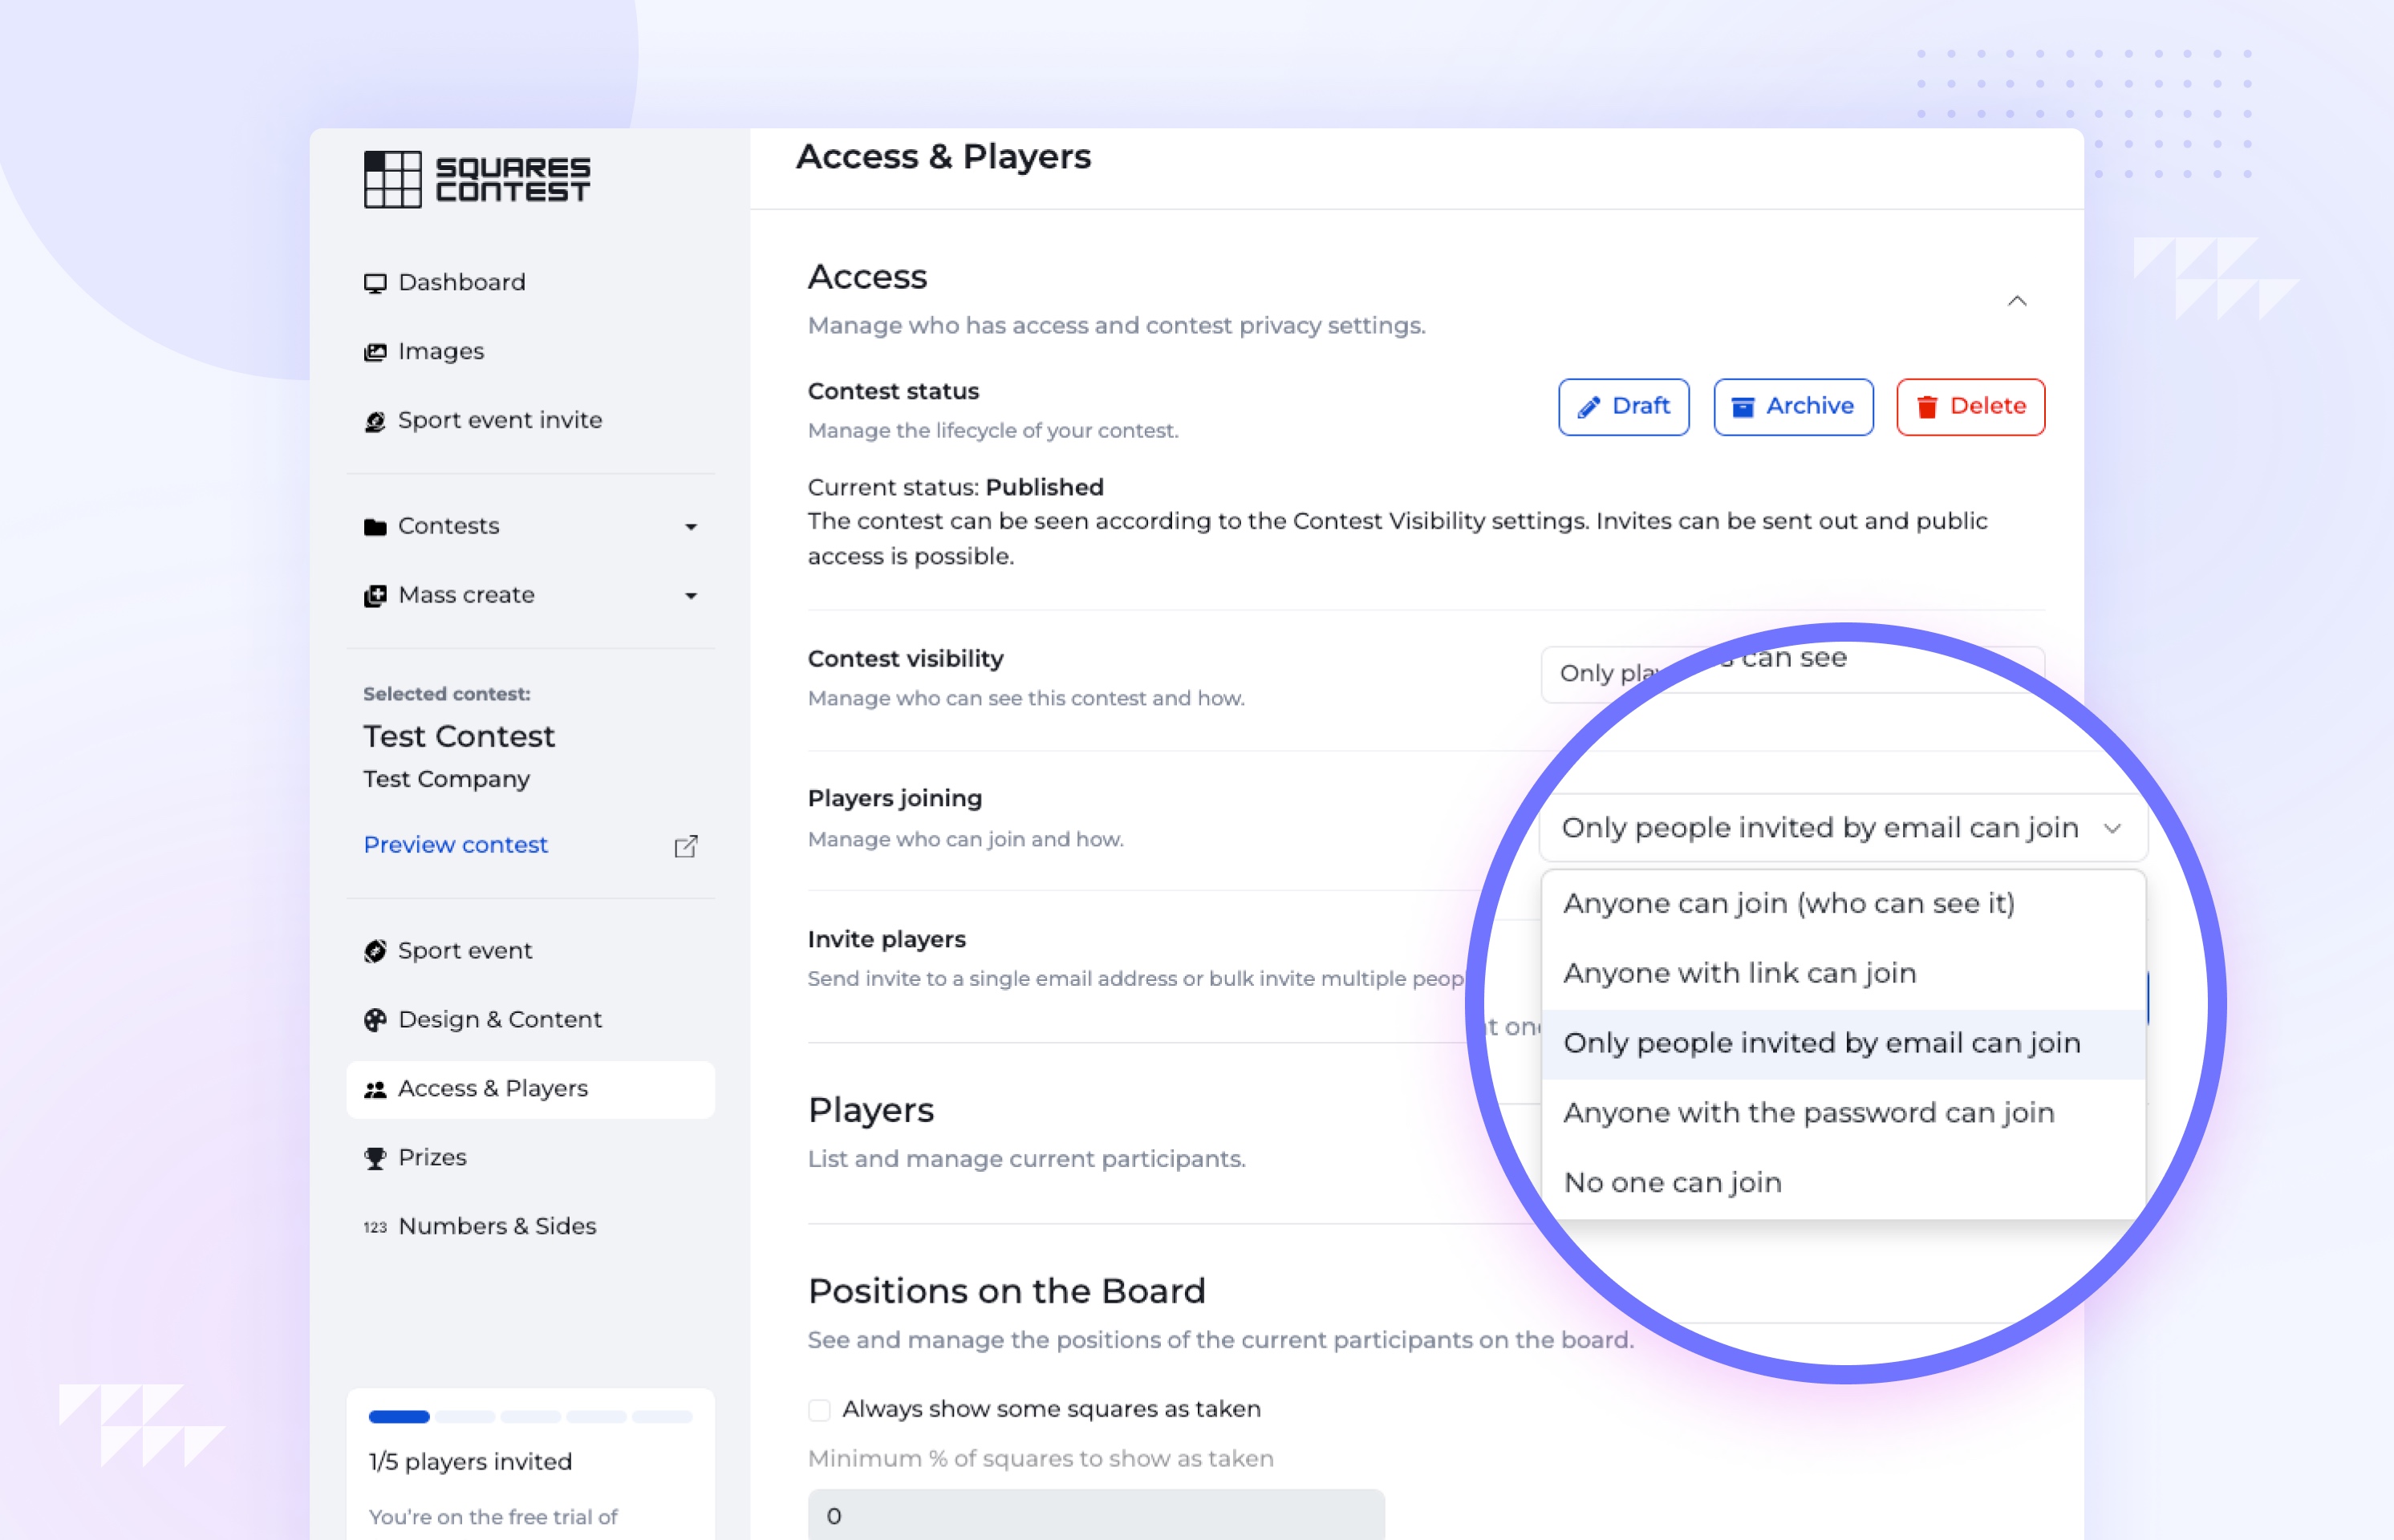Click the Contests folder icon
This screenshot has height=1540, width=2394.
[375, 527]
